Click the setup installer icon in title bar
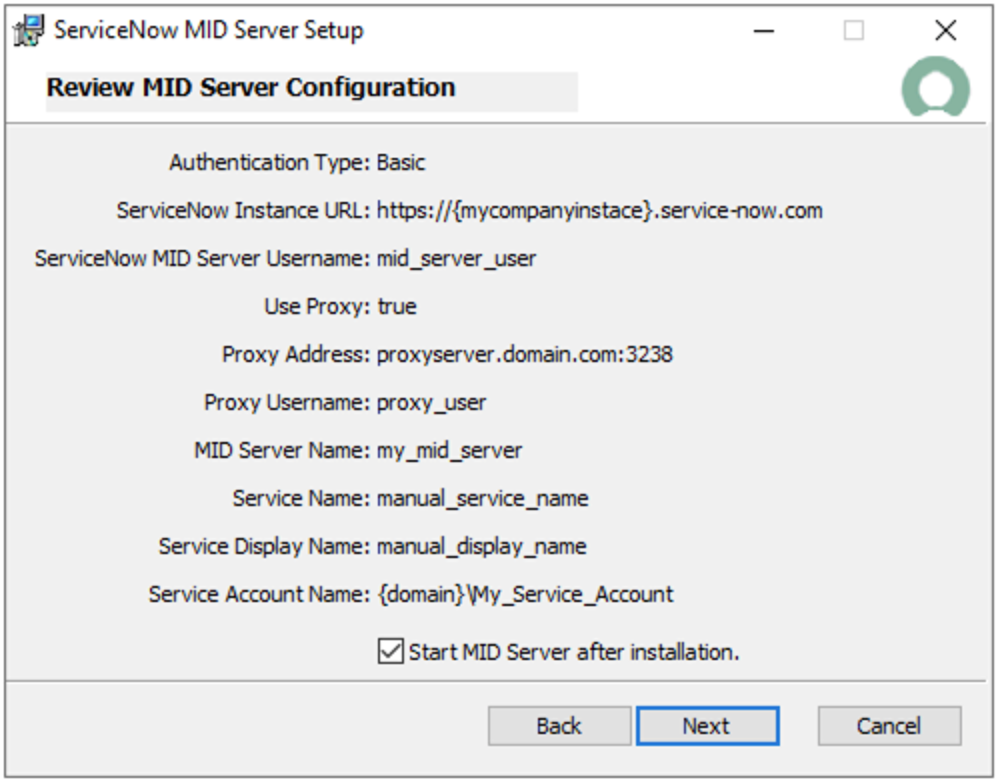This screenshot has height=782, width=996. coord(29,30)
